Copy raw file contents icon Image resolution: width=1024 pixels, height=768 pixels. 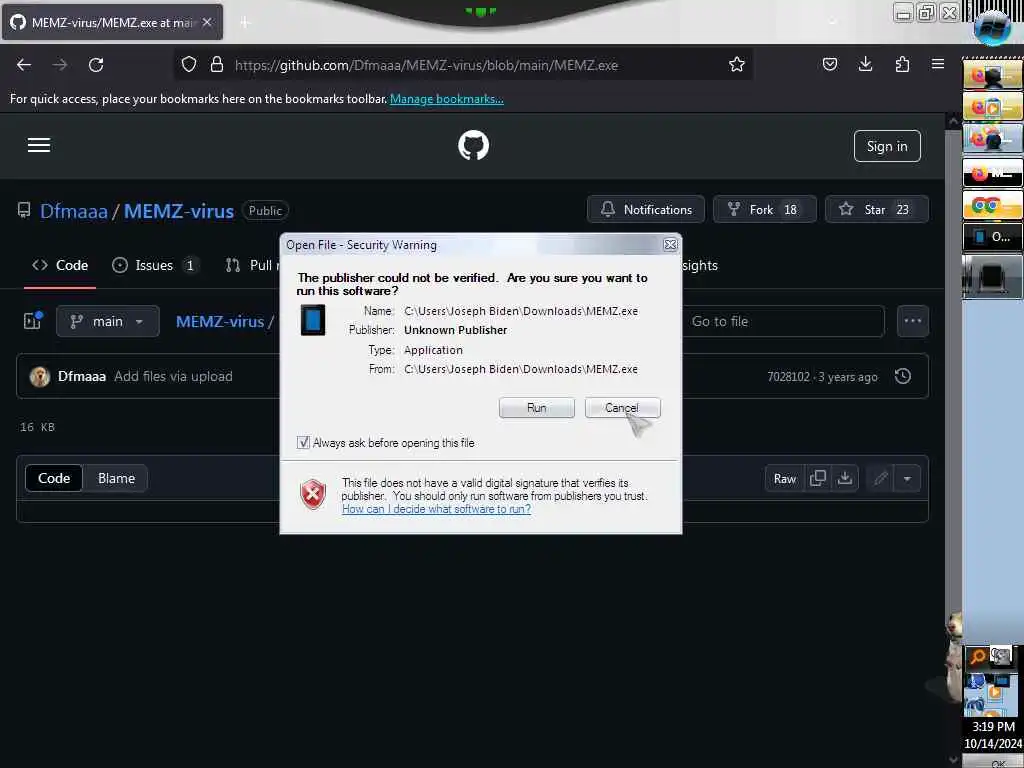818,478
